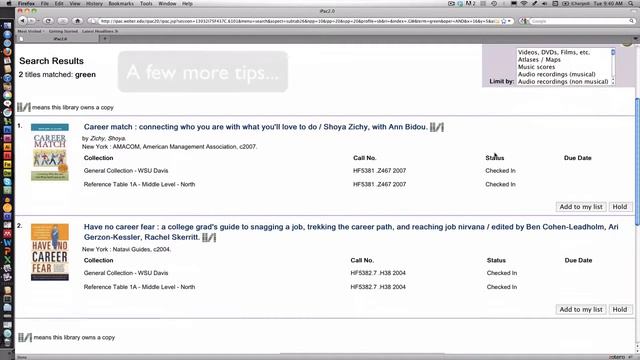Select Atlases / Maps limit option
This screenshot has width=640, height=360.
[x=539, y=60]
